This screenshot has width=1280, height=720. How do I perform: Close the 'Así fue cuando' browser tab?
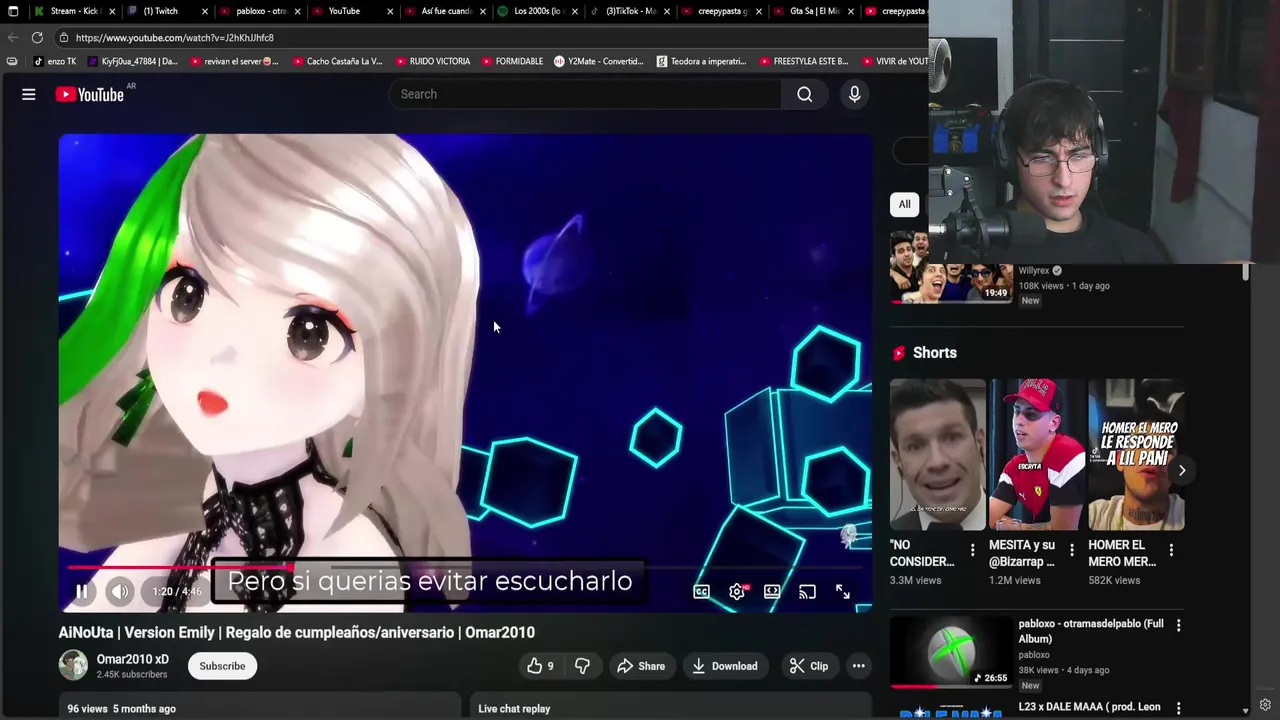pos(482,11)
